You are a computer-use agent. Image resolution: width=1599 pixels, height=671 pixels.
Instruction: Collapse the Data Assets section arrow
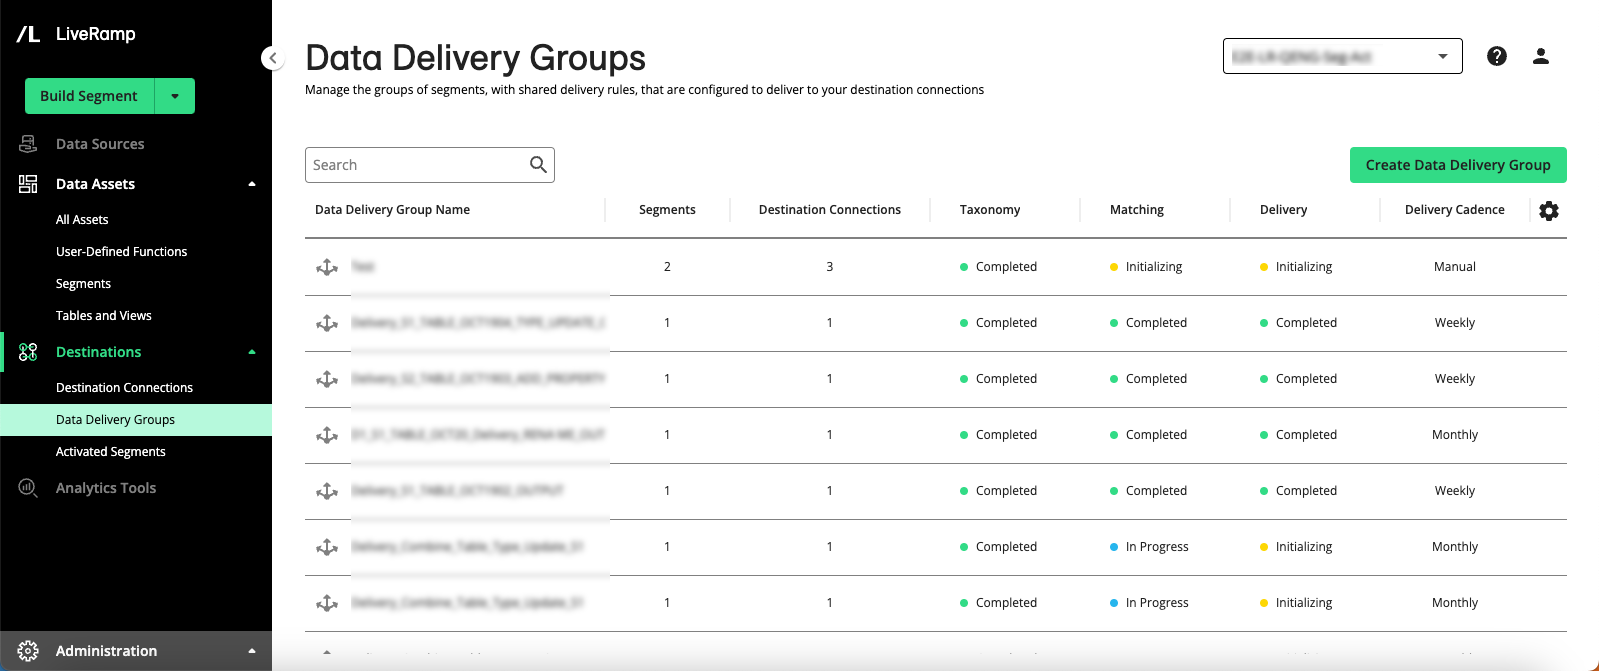(x=252, y=184)
